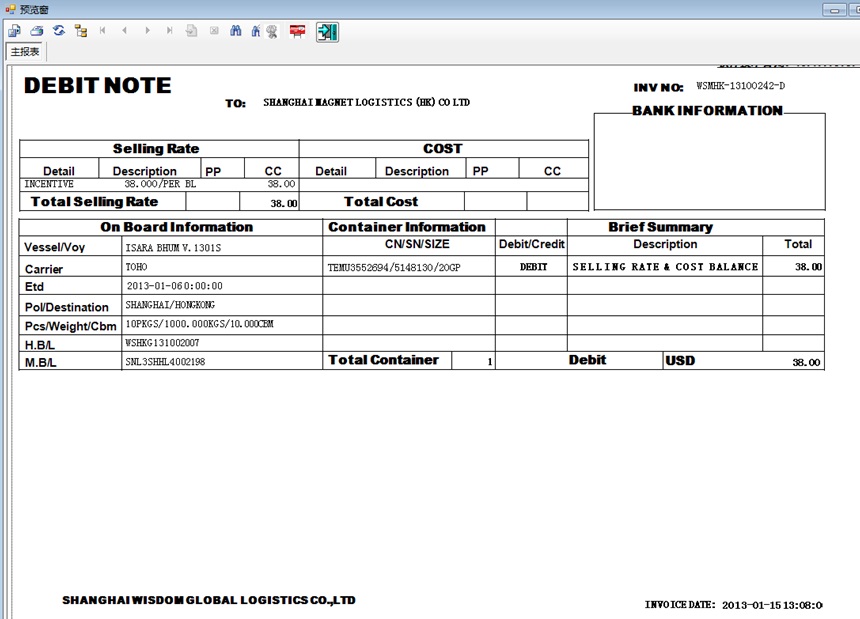Click the Selling Rate section header
Viewport: 860px width, 619px height.
click(x=156, y=149)
